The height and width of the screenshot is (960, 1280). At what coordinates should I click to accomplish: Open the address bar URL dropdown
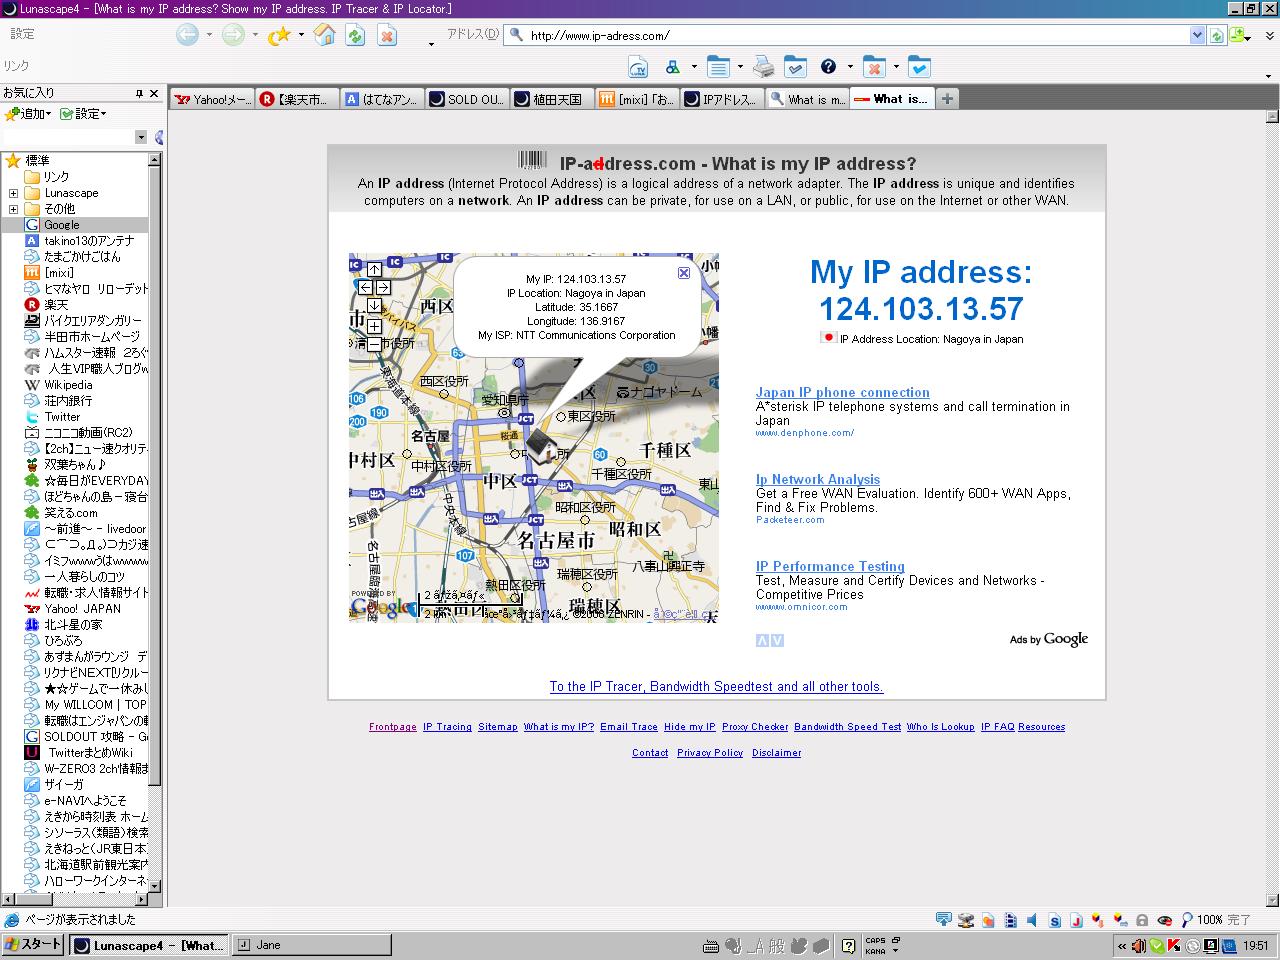(1197, 36)
